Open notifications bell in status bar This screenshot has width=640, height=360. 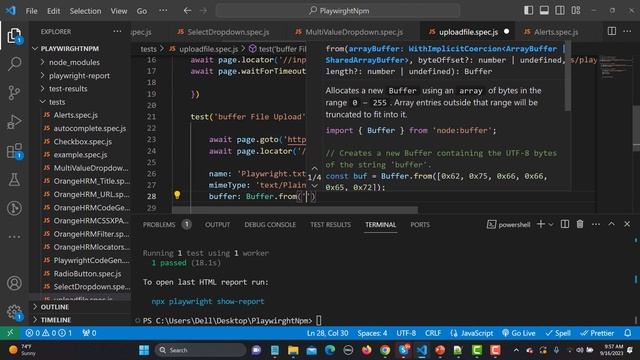(628, 333)
